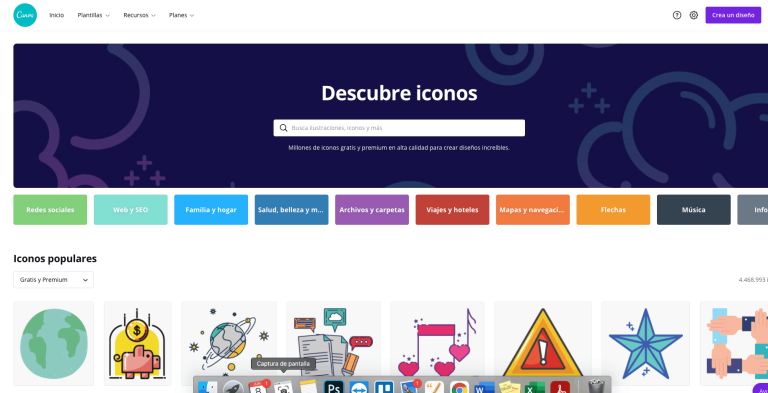This screenshot has width=768, height=393.
Task: Open the Redes sociales category
Action: [50, 210]
